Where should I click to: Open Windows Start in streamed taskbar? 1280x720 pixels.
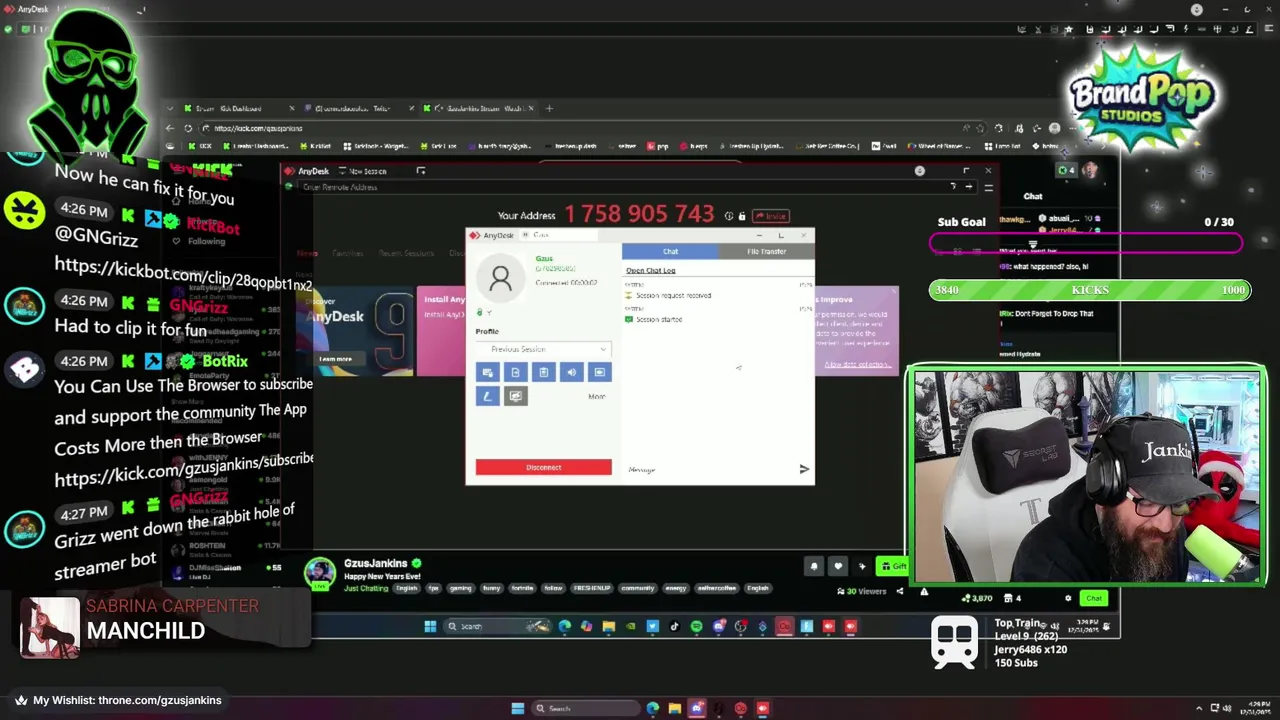click(430, 626)
